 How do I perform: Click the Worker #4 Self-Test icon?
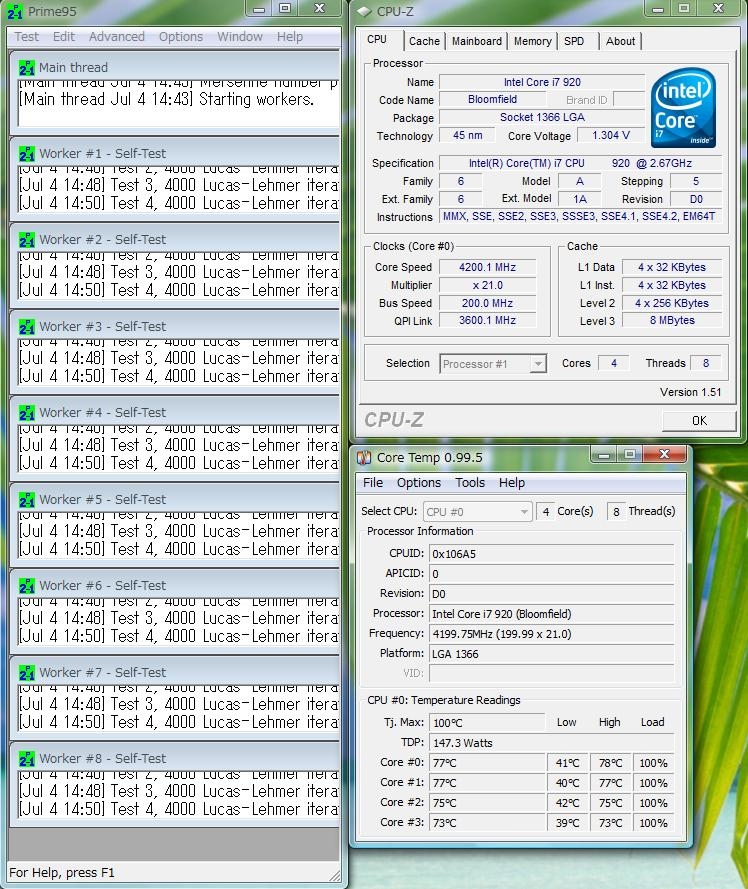27,413
